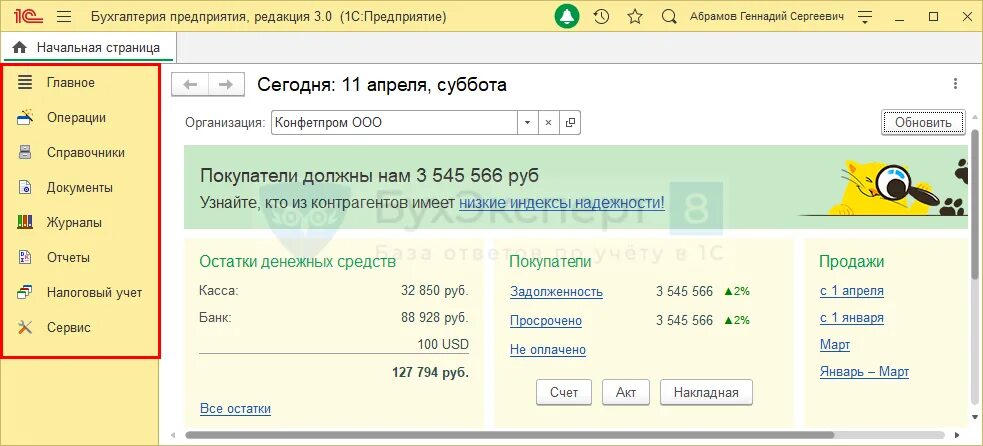
Task: Click the Обновить button
Action: click(924, 122)
